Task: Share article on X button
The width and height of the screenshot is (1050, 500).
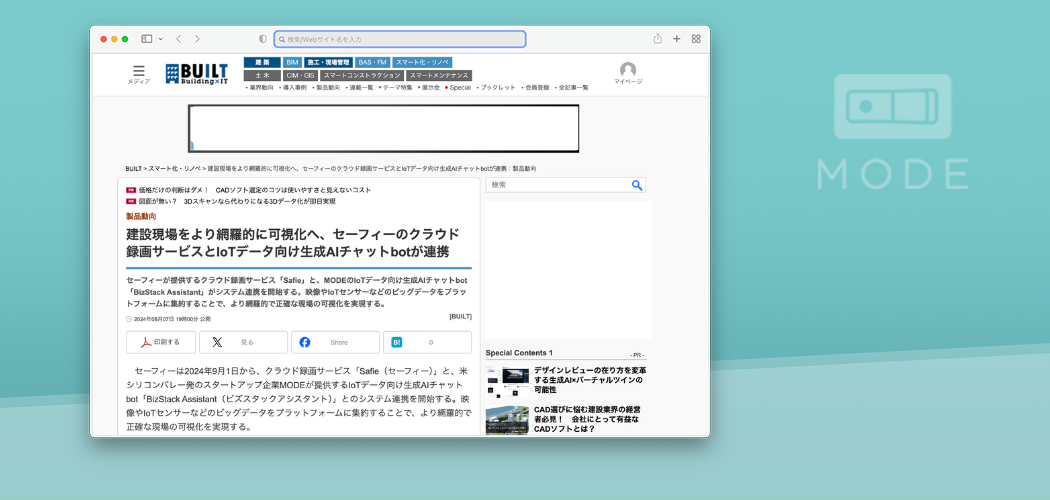Action: click(243, 342)
